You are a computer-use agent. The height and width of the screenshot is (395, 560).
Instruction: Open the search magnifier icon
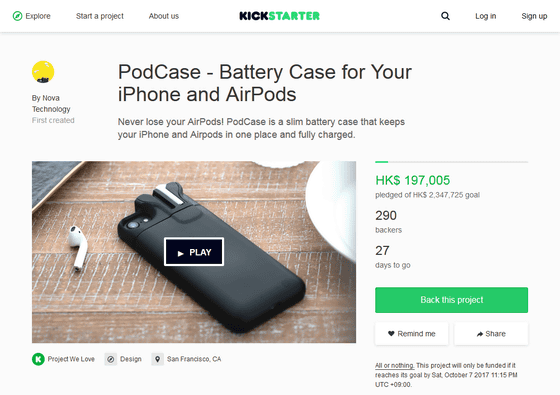[445, 16]
